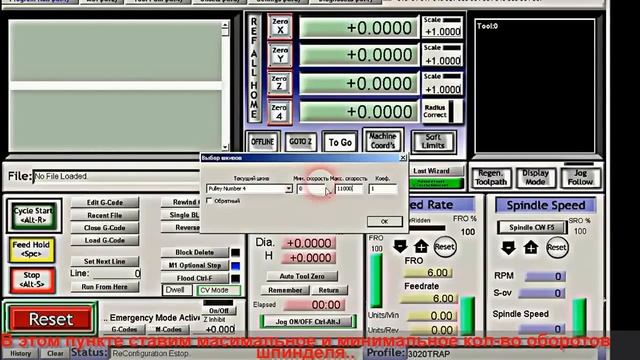The image size is (640, 360).
Task: Reset the FRO percentage with round Reset
Action: pyautogui.click(x=444, y=247)
